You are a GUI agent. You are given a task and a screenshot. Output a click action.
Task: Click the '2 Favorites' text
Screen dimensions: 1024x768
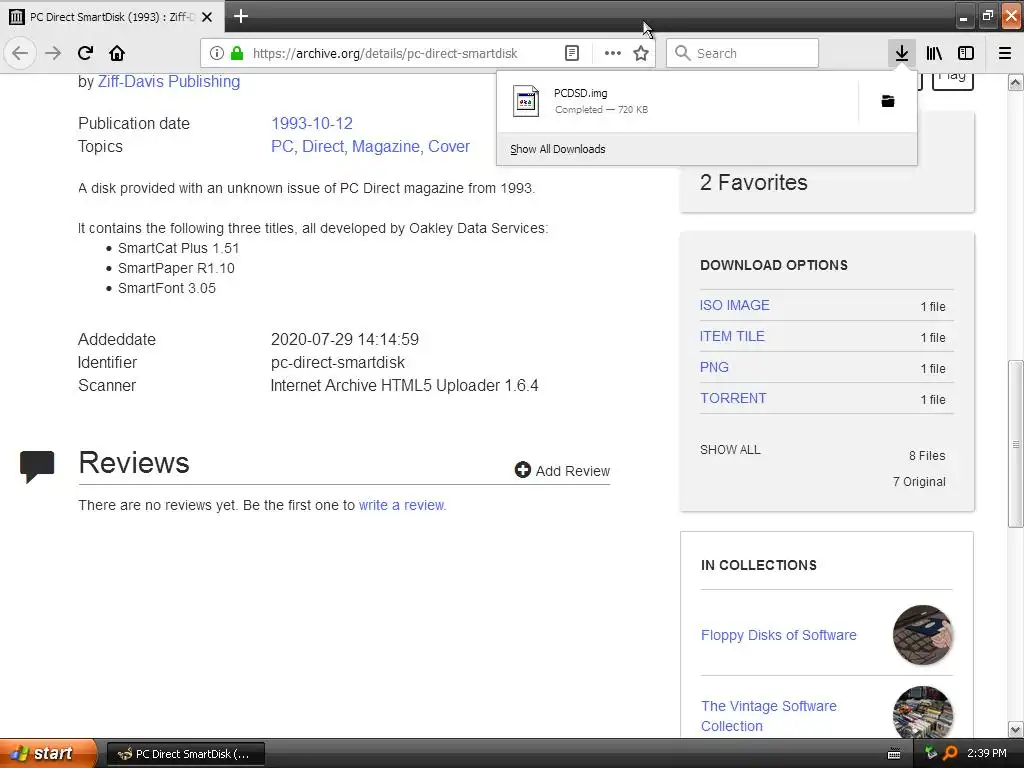pos(754,182)
